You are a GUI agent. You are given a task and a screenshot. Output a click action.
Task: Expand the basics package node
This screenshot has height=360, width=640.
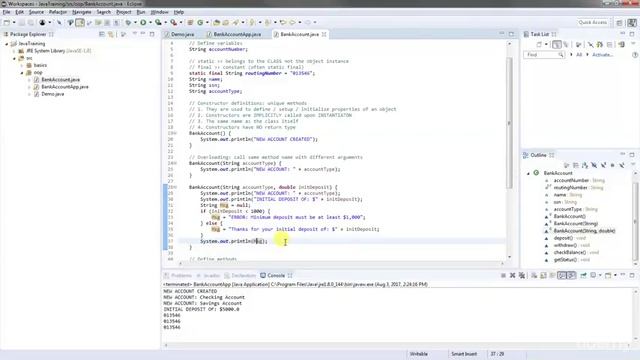22,65
